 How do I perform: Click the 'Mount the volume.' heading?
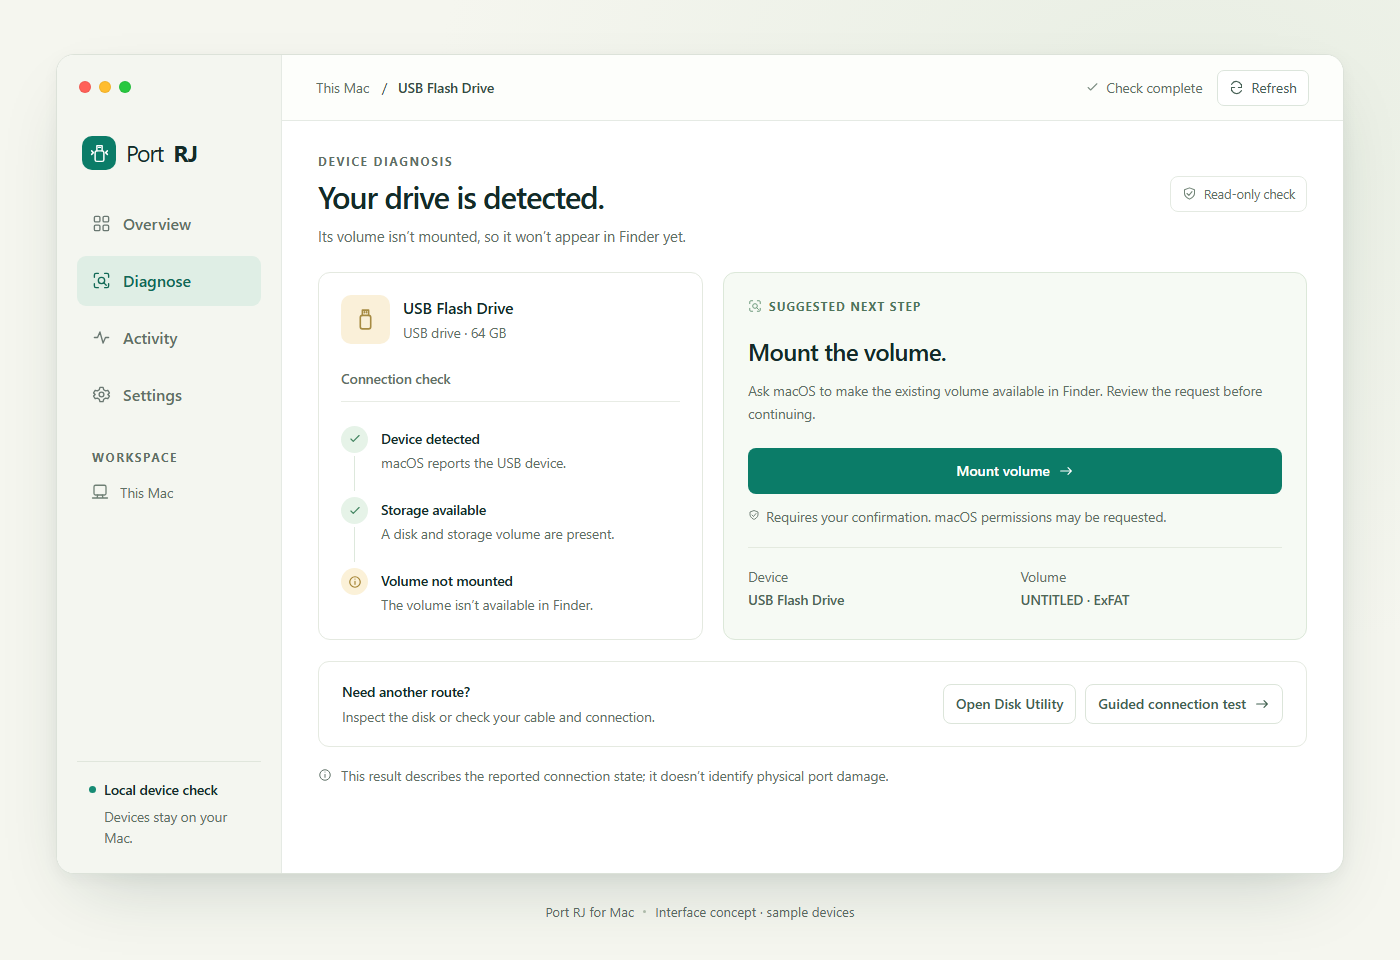pyautogui.click(x=847, y=353)
